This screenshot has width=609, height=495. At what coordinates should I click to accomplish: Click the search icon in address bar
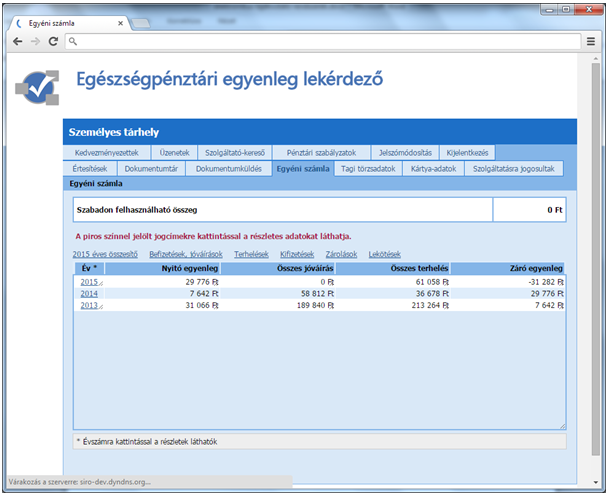(x=73, y=41)
